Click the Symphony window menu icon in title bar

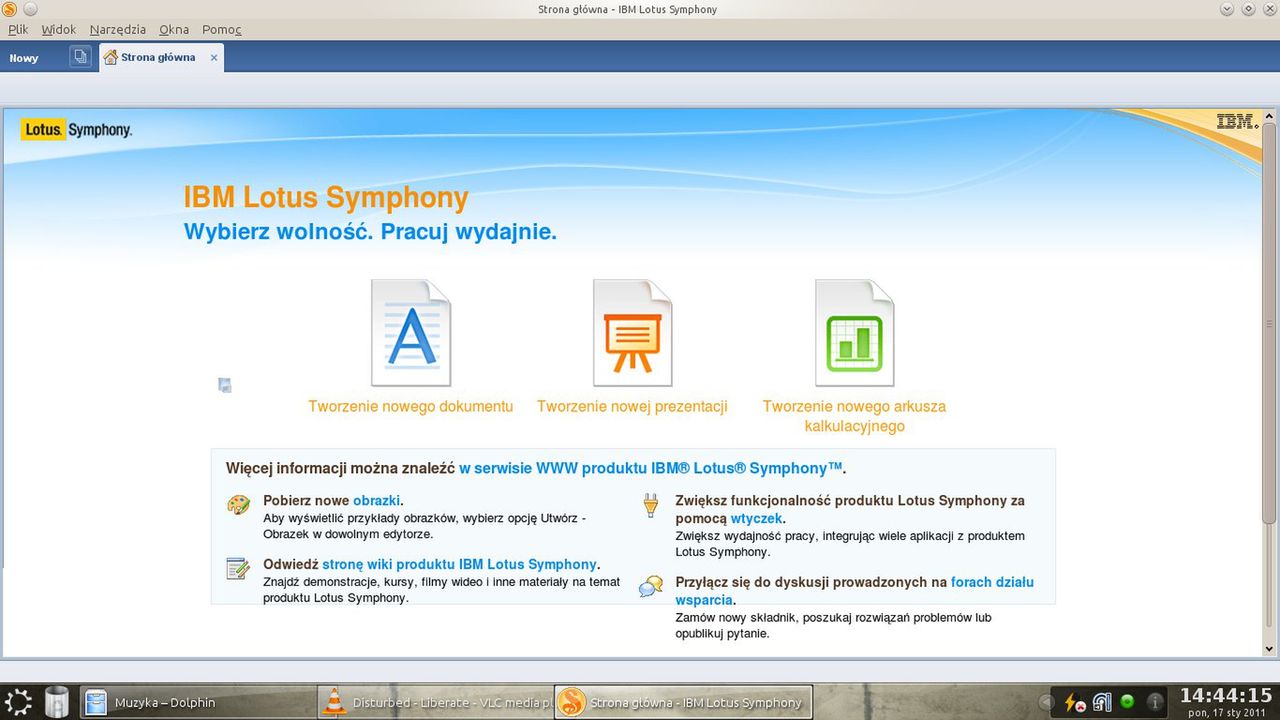pos(9,9)
